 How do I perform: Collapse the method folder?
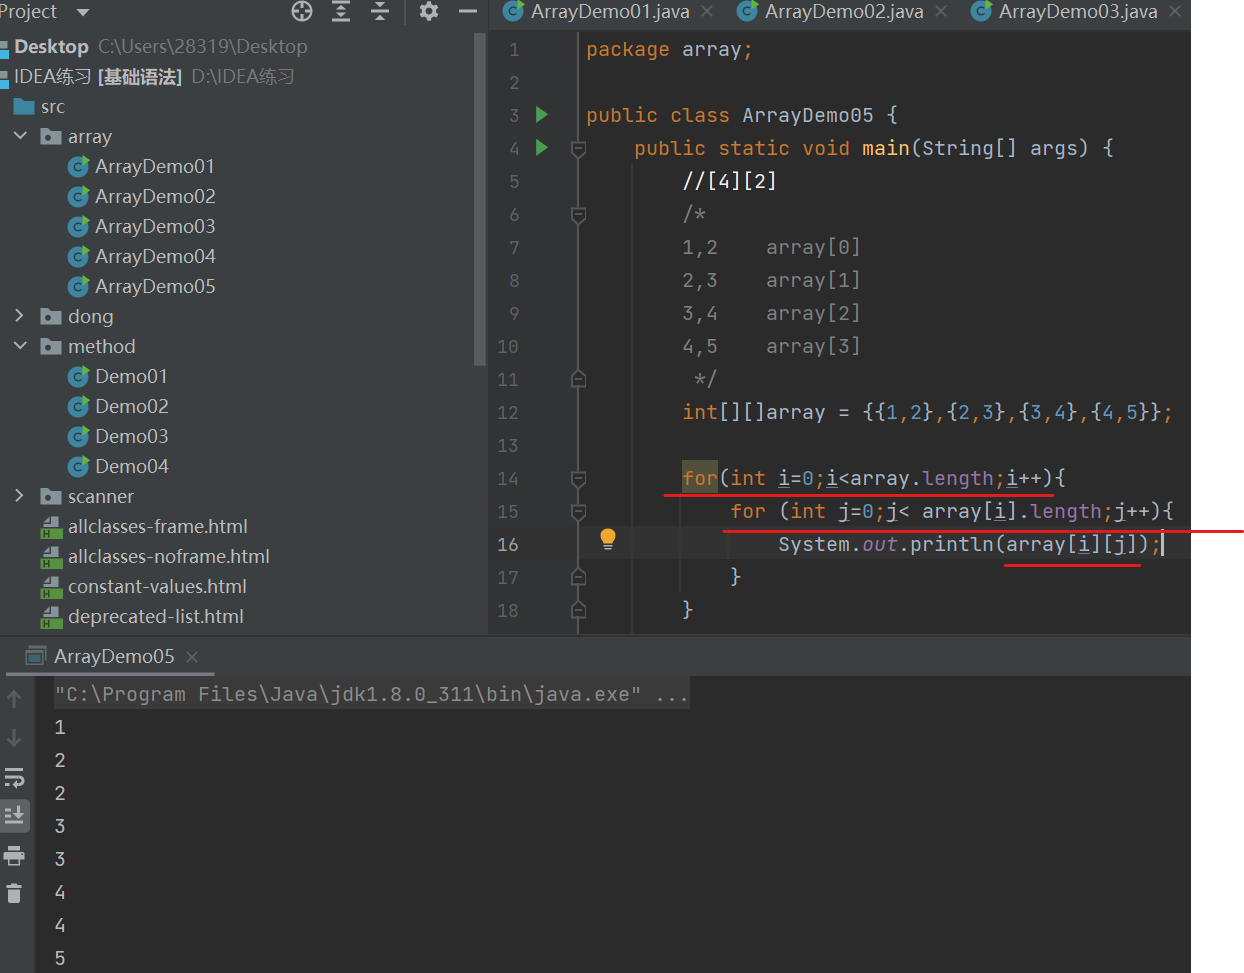(20, 345)
